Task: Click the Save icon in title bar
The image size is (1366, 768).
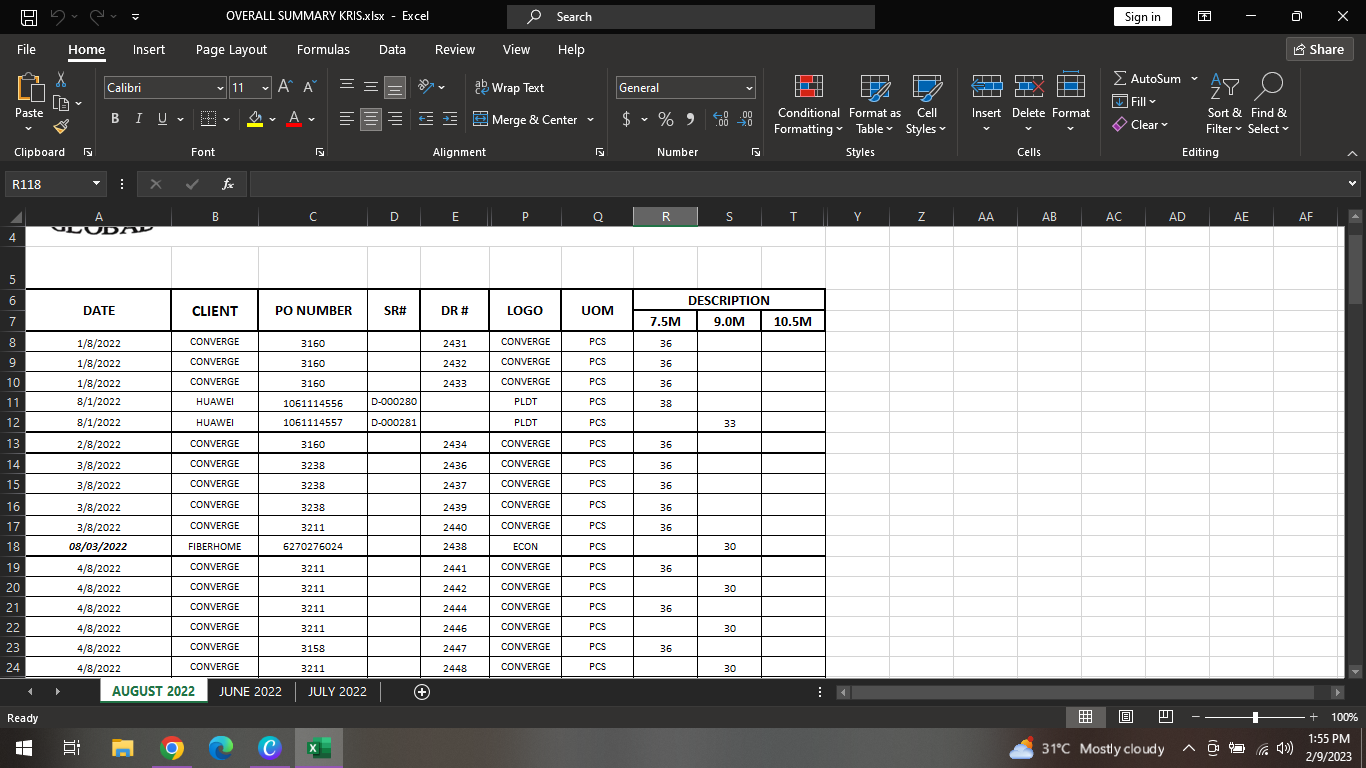Action: tap(29, 17)
